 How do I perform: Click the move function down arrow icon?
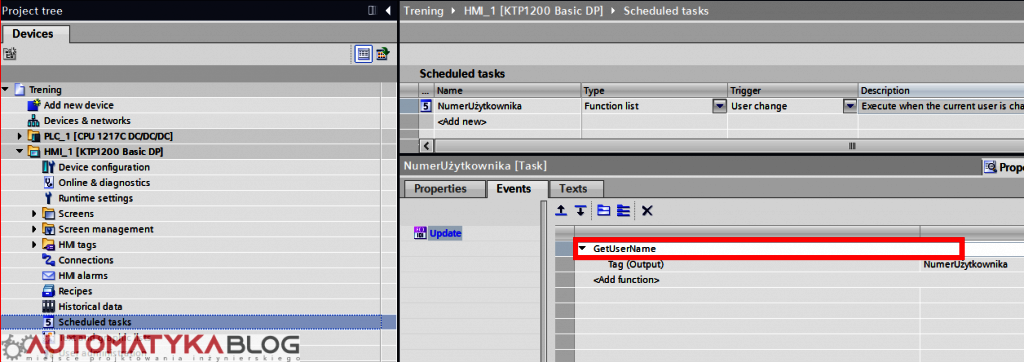tap(579, 210)
